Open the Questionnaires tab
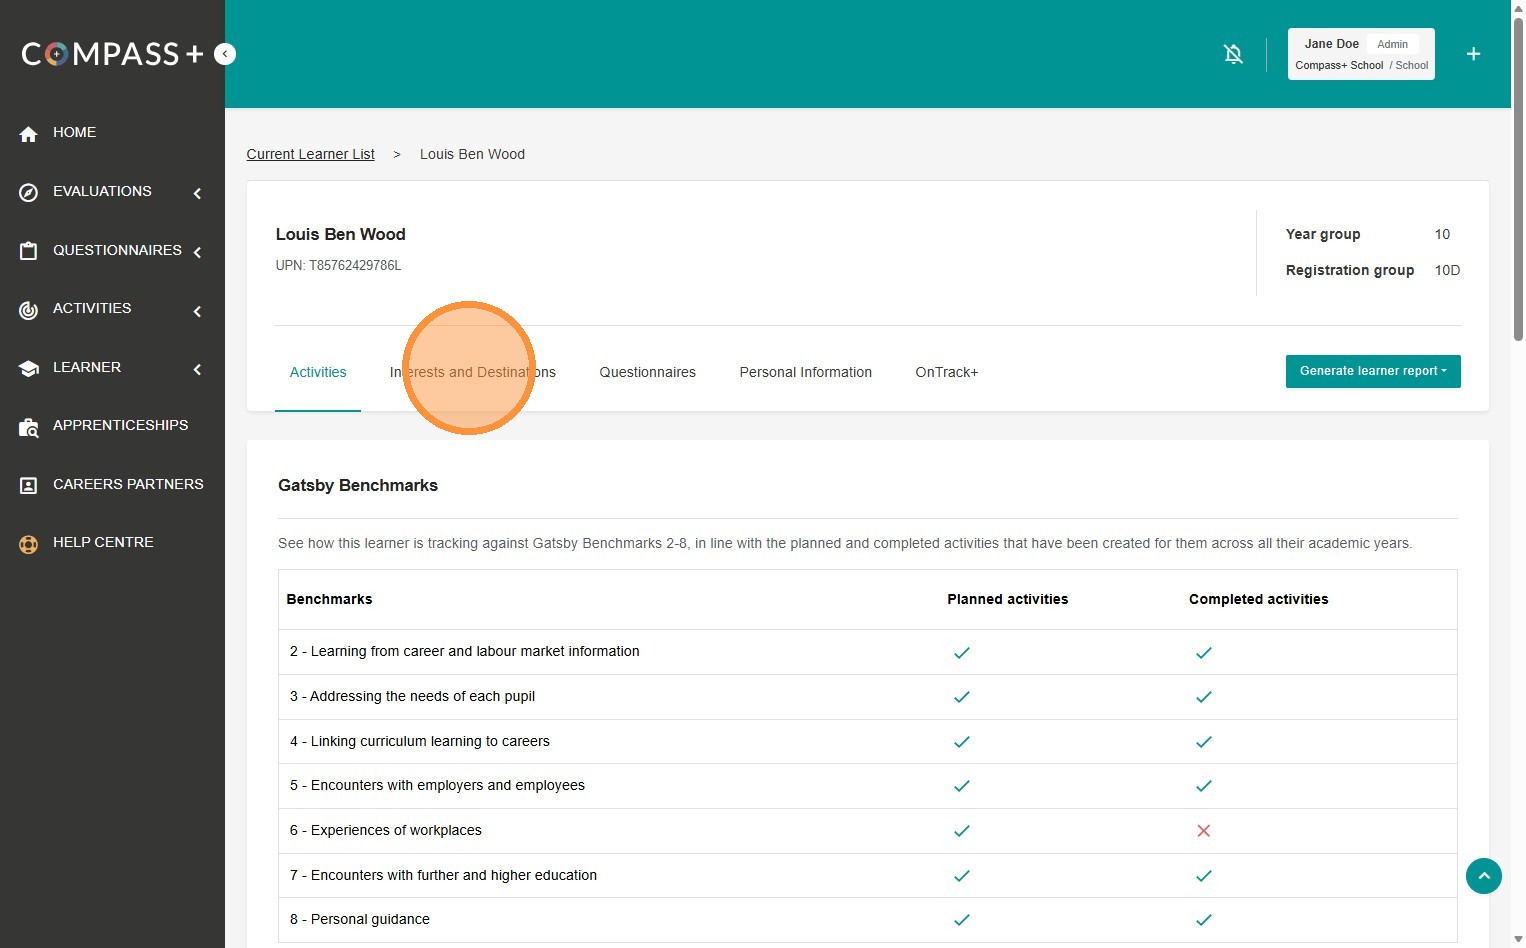Viewport: 1526px width, 948px height. point(648,372)
